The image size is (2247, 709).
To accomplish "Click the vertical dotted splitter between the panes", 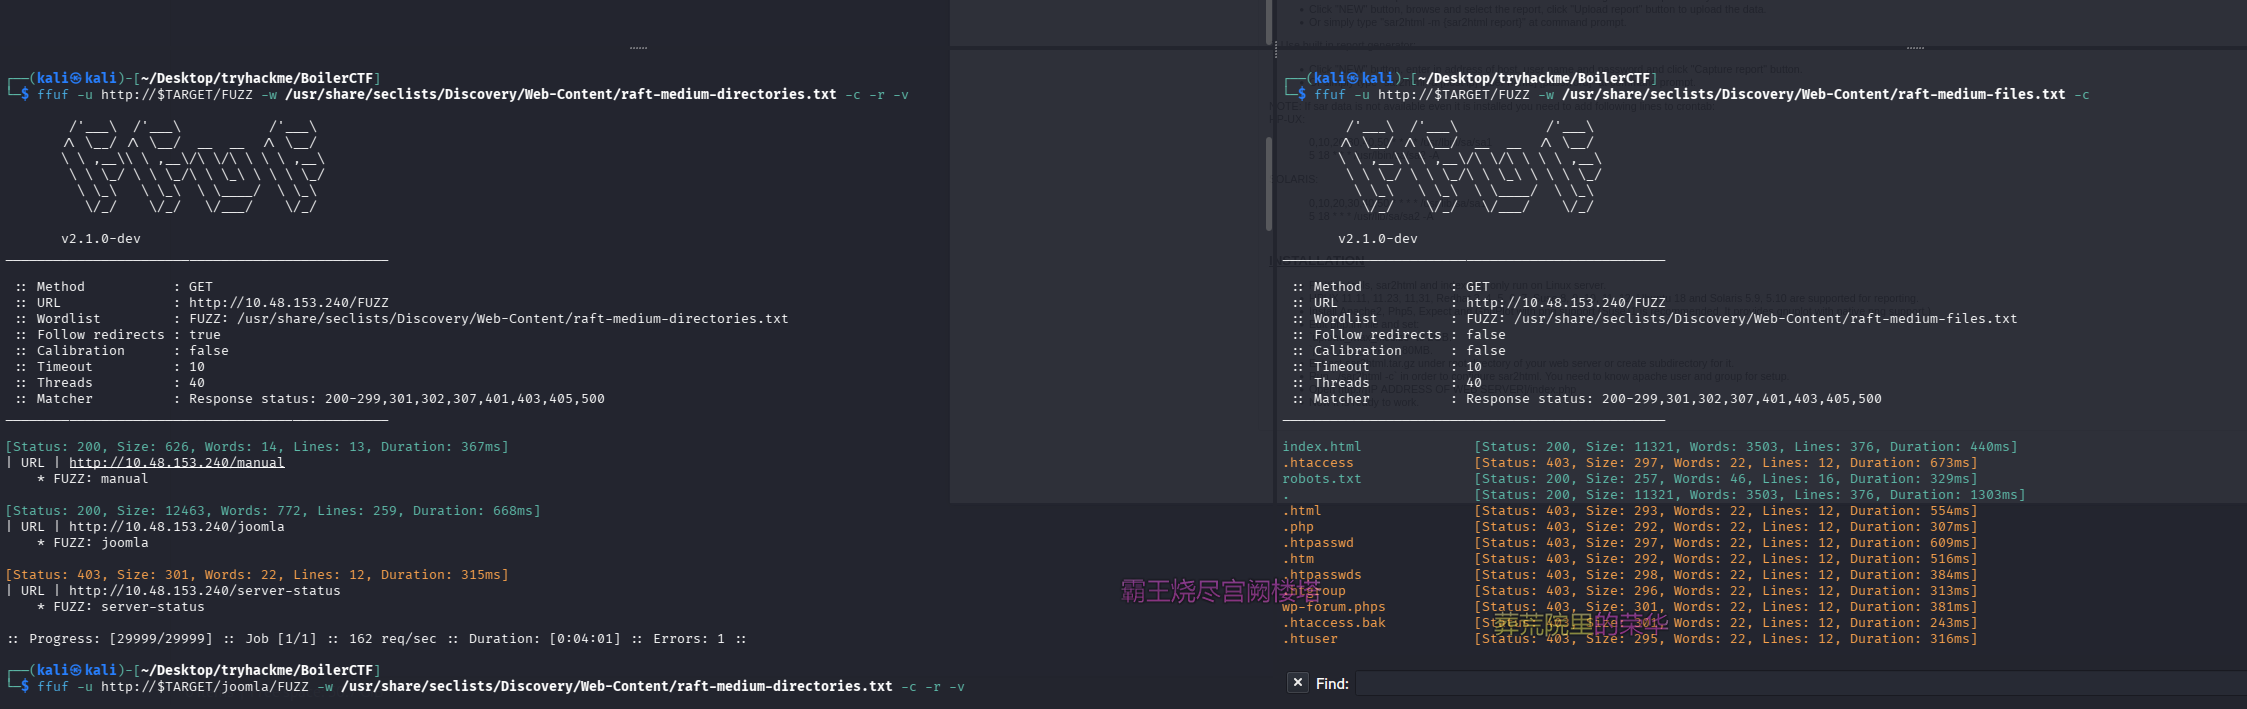I will [1275, 50].
